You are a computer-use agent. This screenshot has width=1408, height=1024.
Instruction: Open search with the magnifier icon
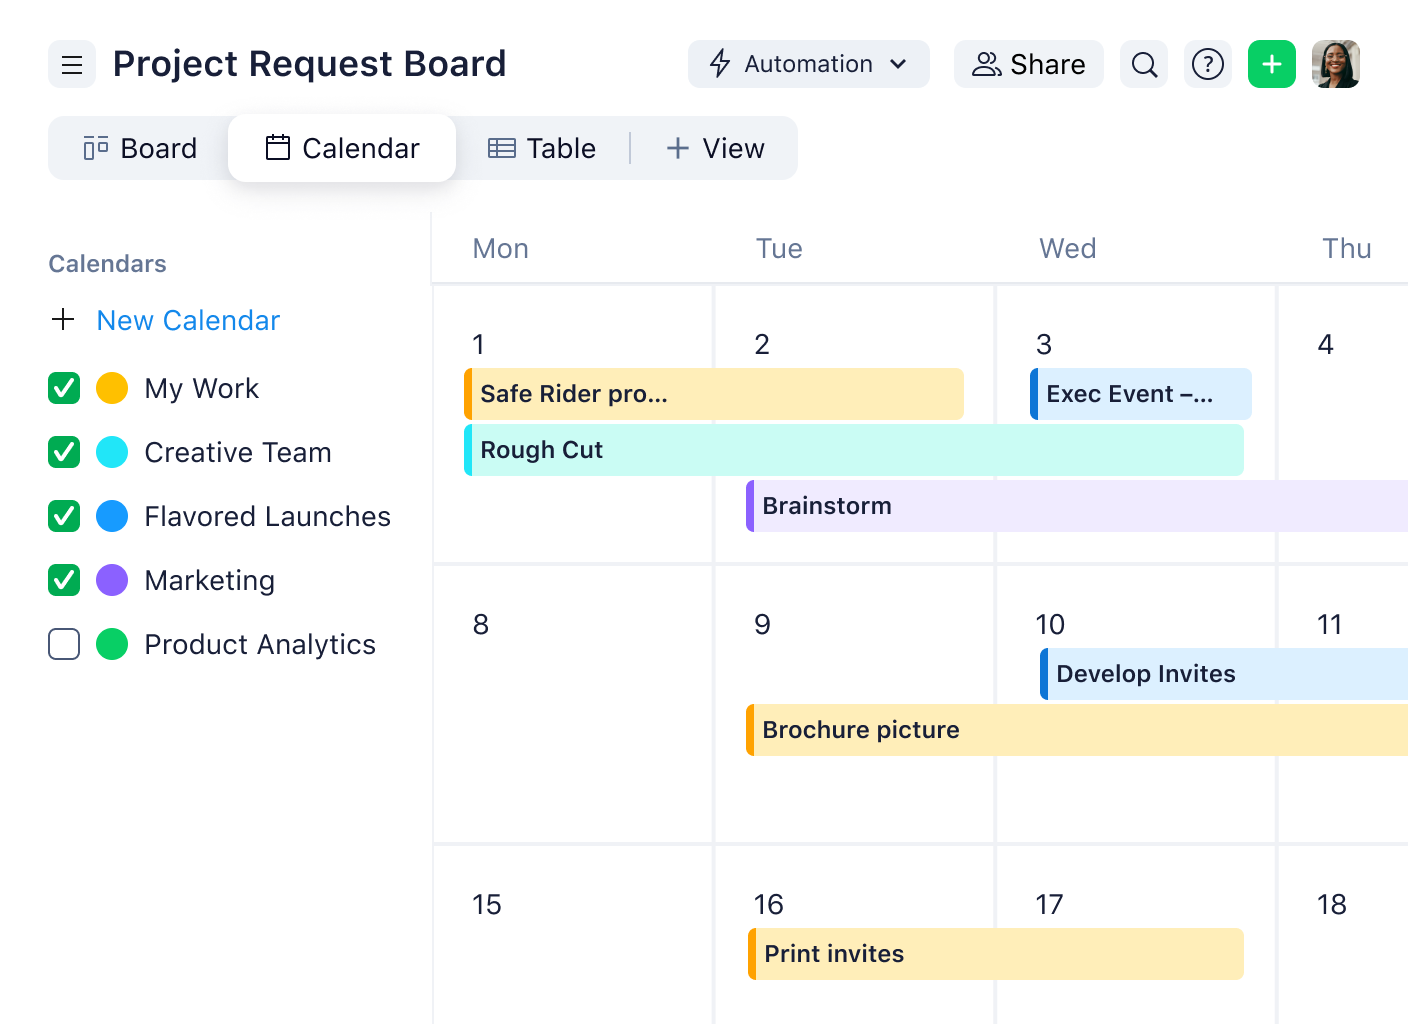1143,64
